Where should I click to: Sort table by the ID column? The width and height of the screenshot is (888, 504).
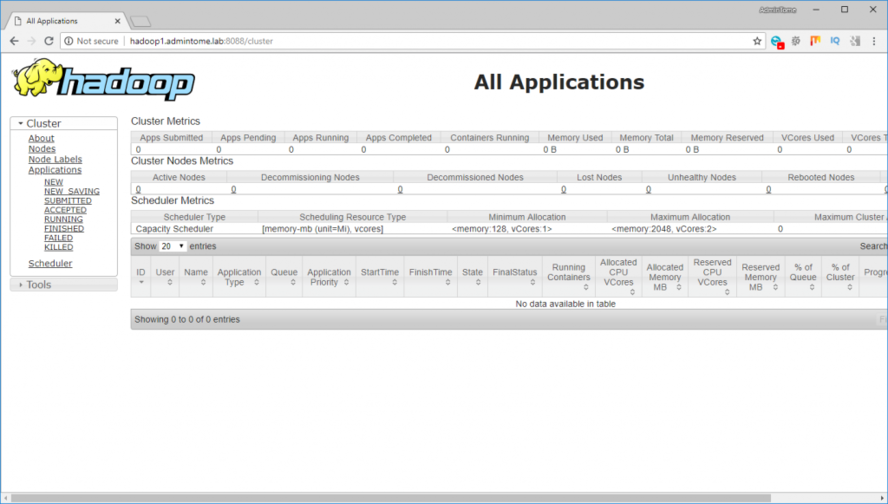pos(141,277)
